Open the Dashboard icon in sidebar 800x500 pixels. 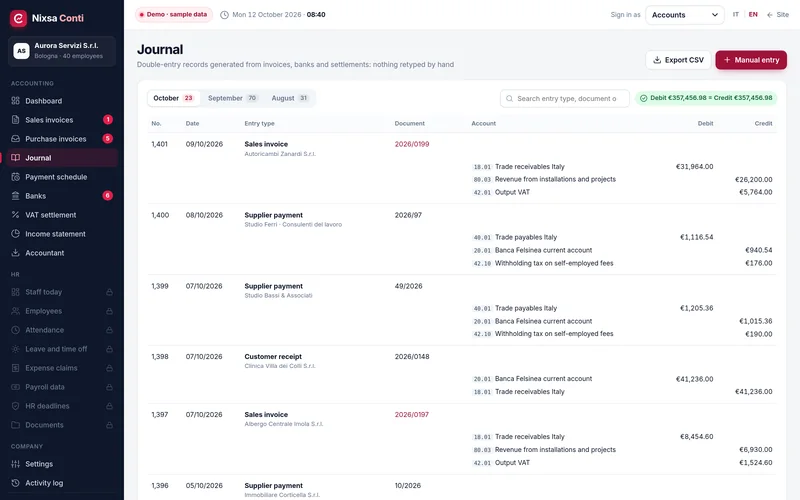click(x=15, y=101)
